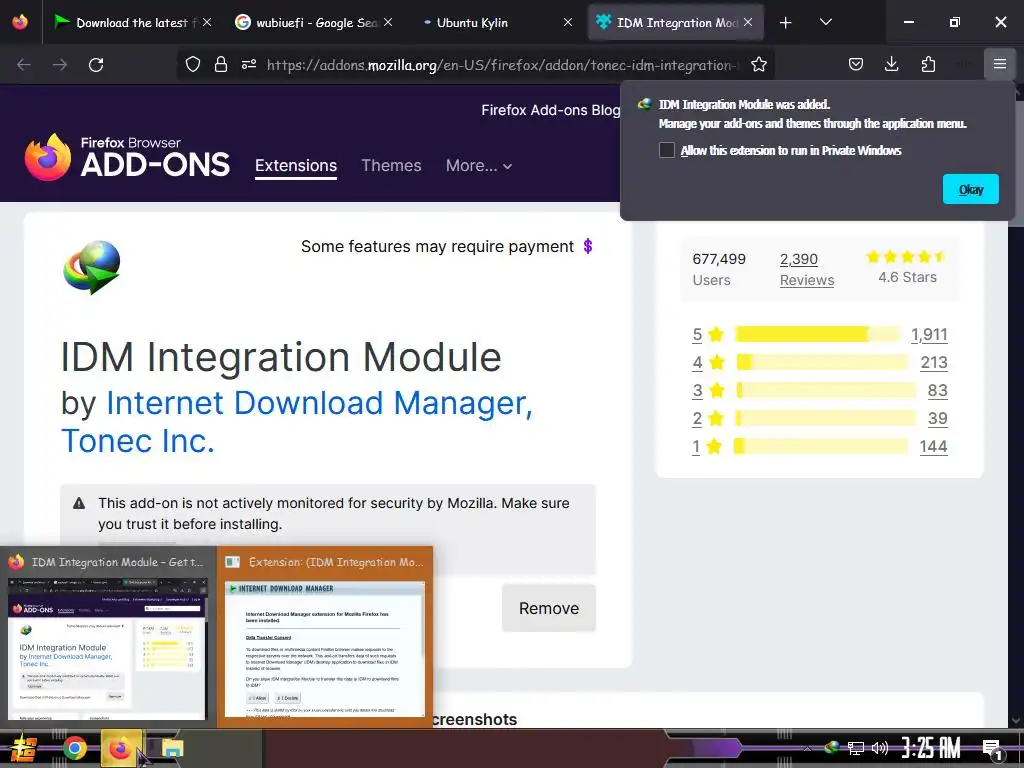The width and height of the screenshot is (1024, 768).
Task: Click the 3:25 AM taskbar clock
Action: 931,748
